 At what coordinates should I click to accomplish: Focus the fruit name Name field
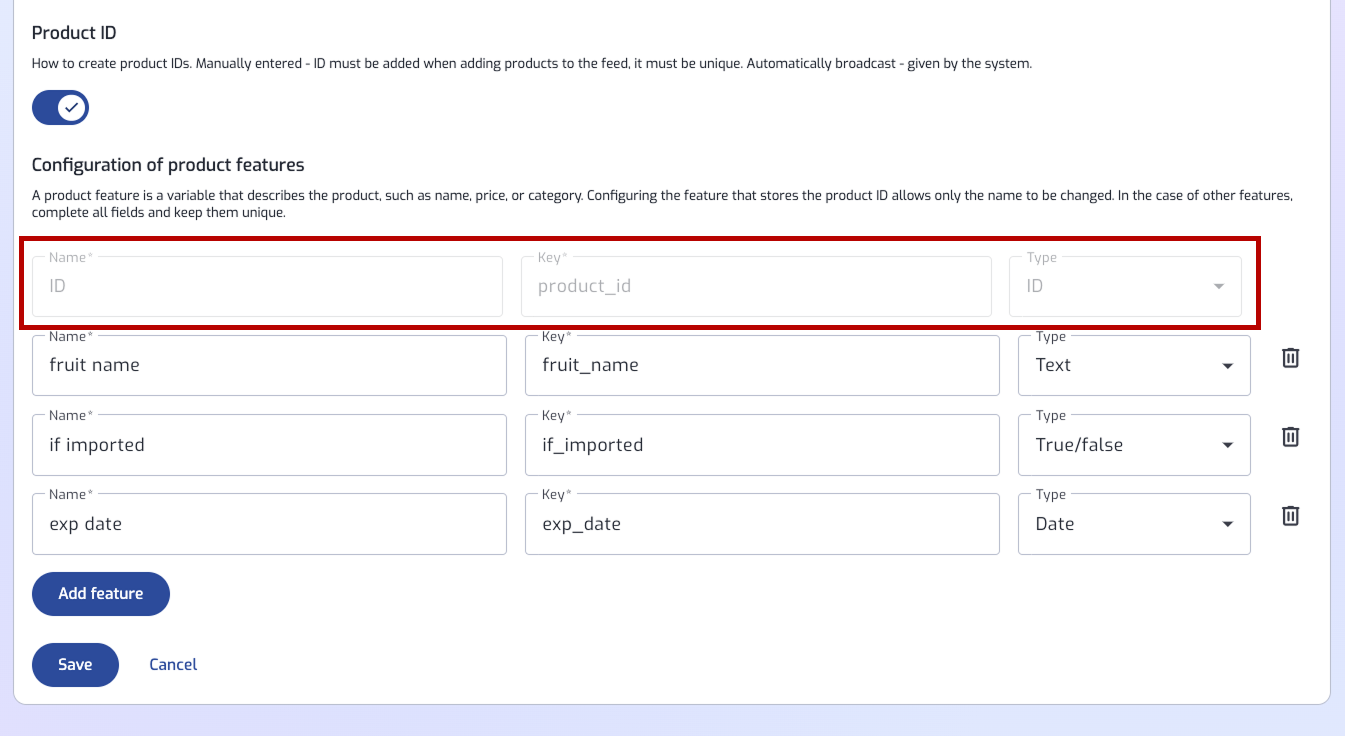270,365
